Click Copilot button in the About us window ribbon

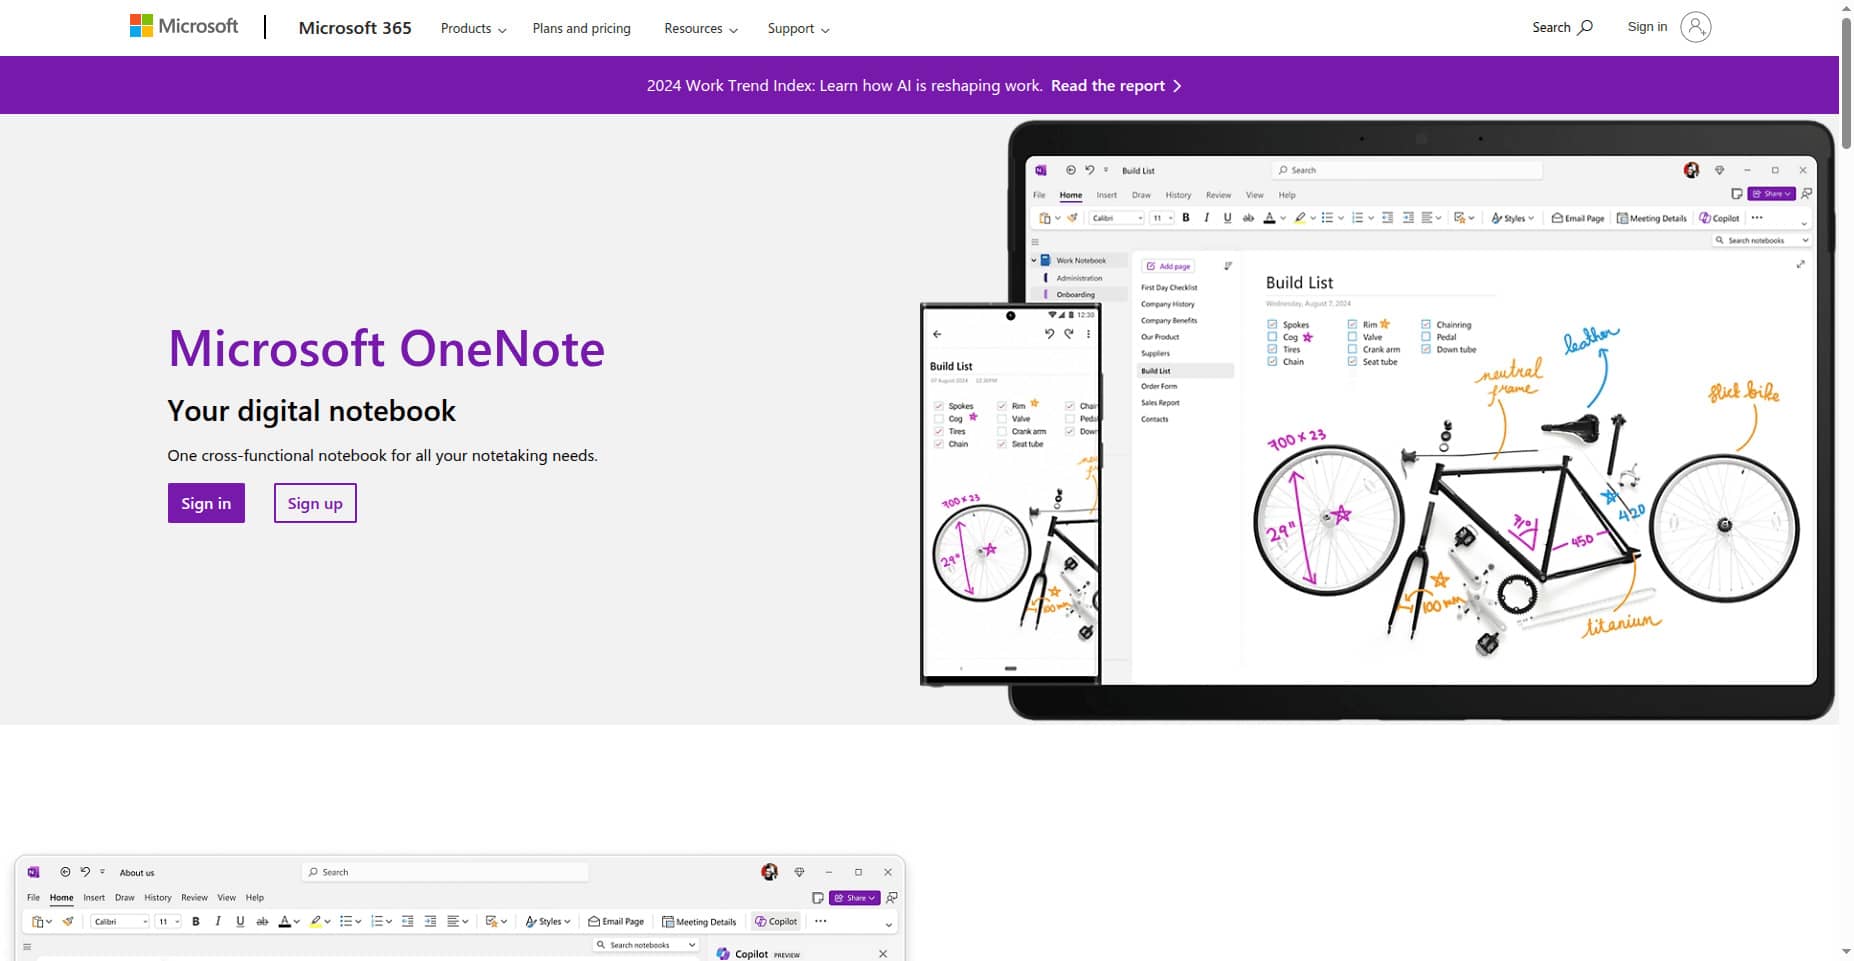776,922
